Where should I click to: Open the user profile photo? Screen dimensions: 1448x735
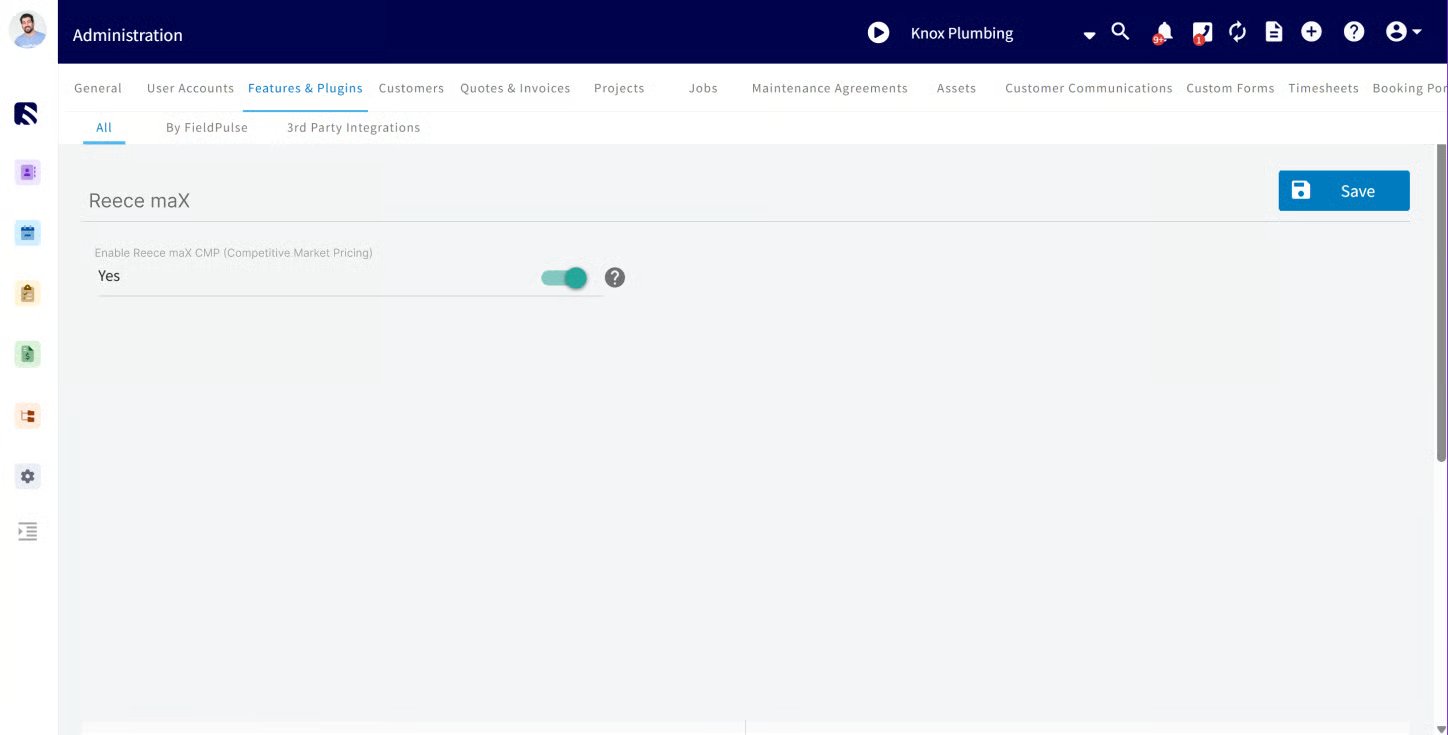pos(28,30)
